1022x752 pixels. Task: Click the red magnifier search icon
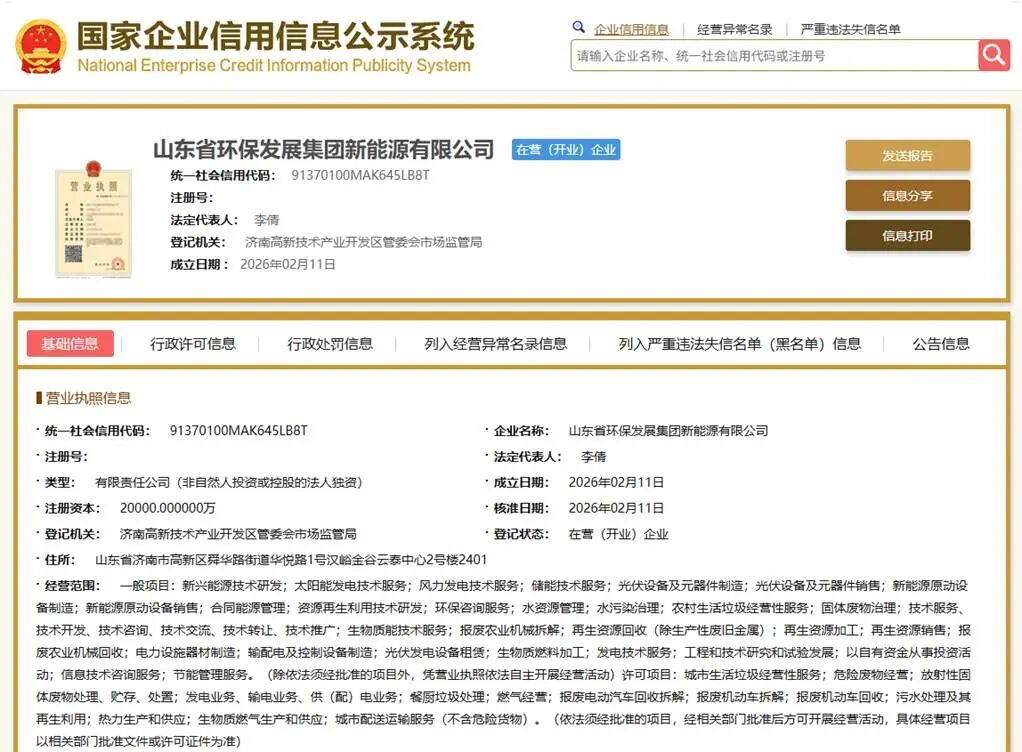point(993,56)
